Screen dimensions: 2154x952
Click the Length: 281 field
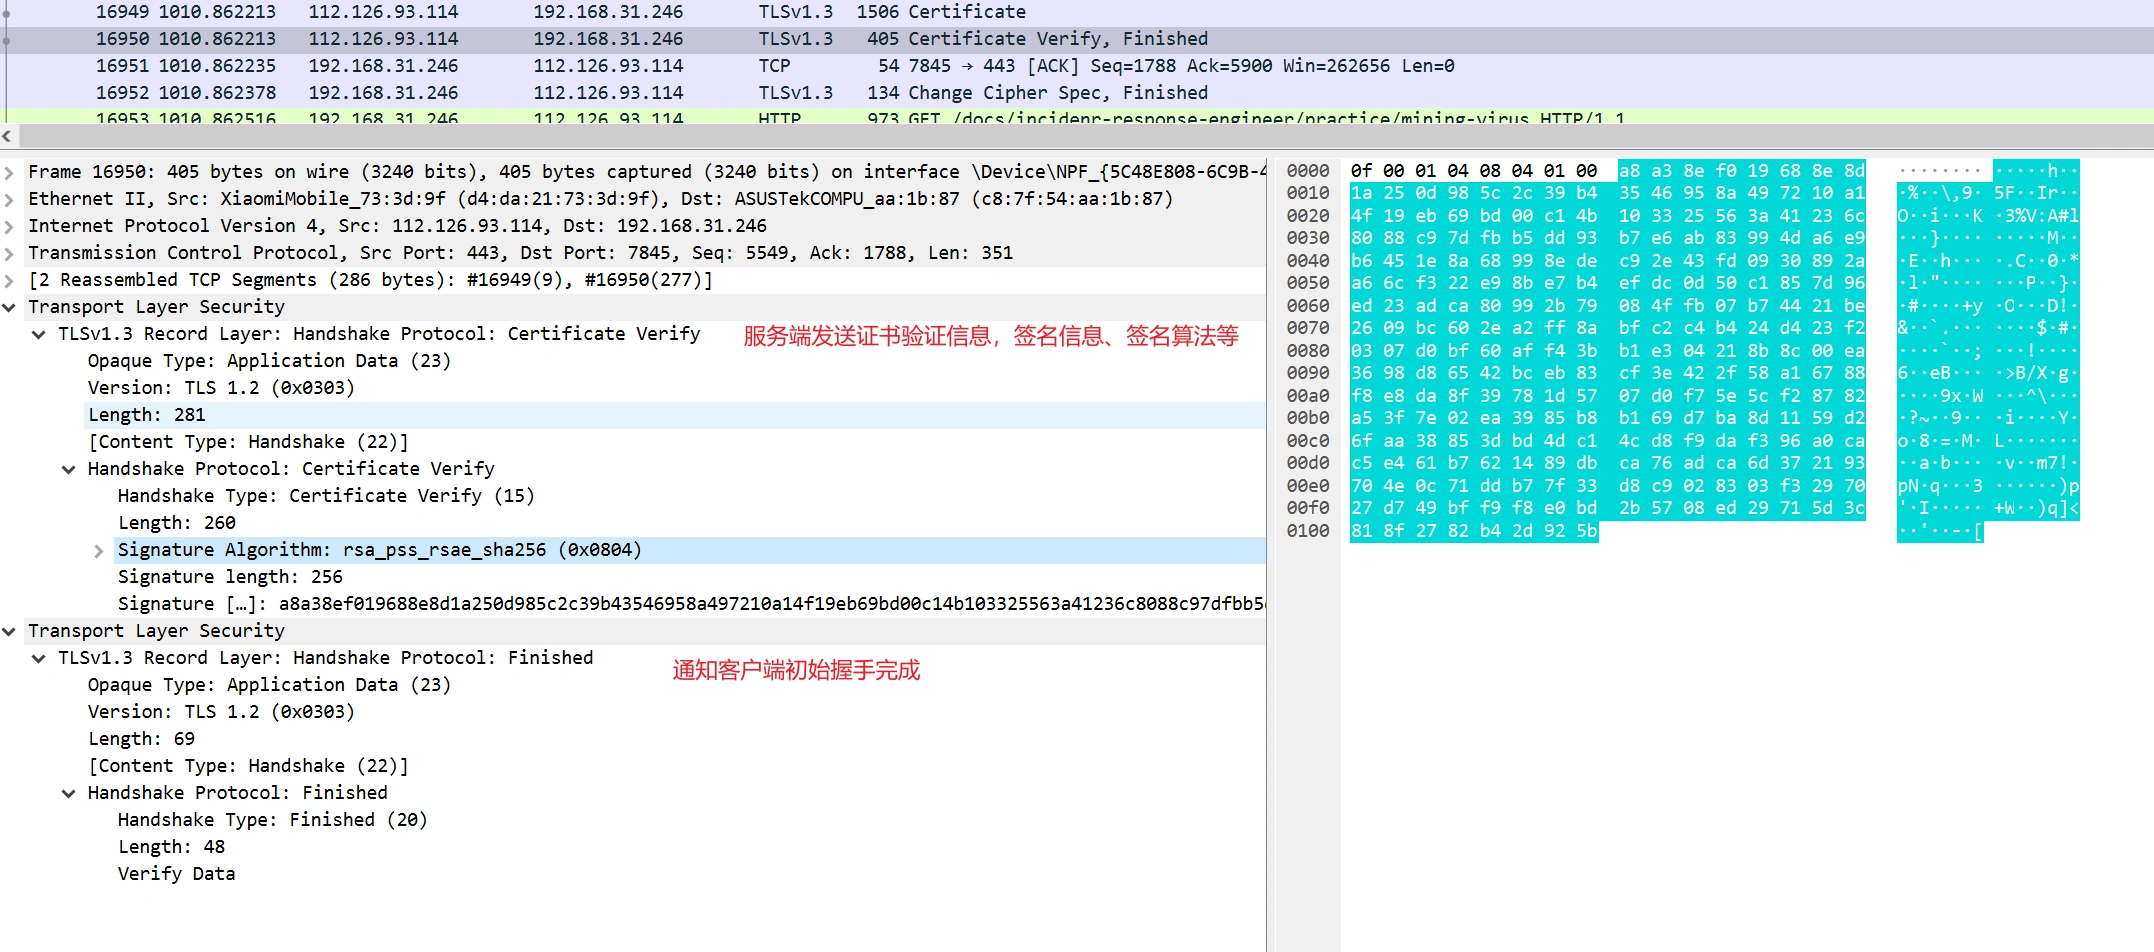(146, 415)
